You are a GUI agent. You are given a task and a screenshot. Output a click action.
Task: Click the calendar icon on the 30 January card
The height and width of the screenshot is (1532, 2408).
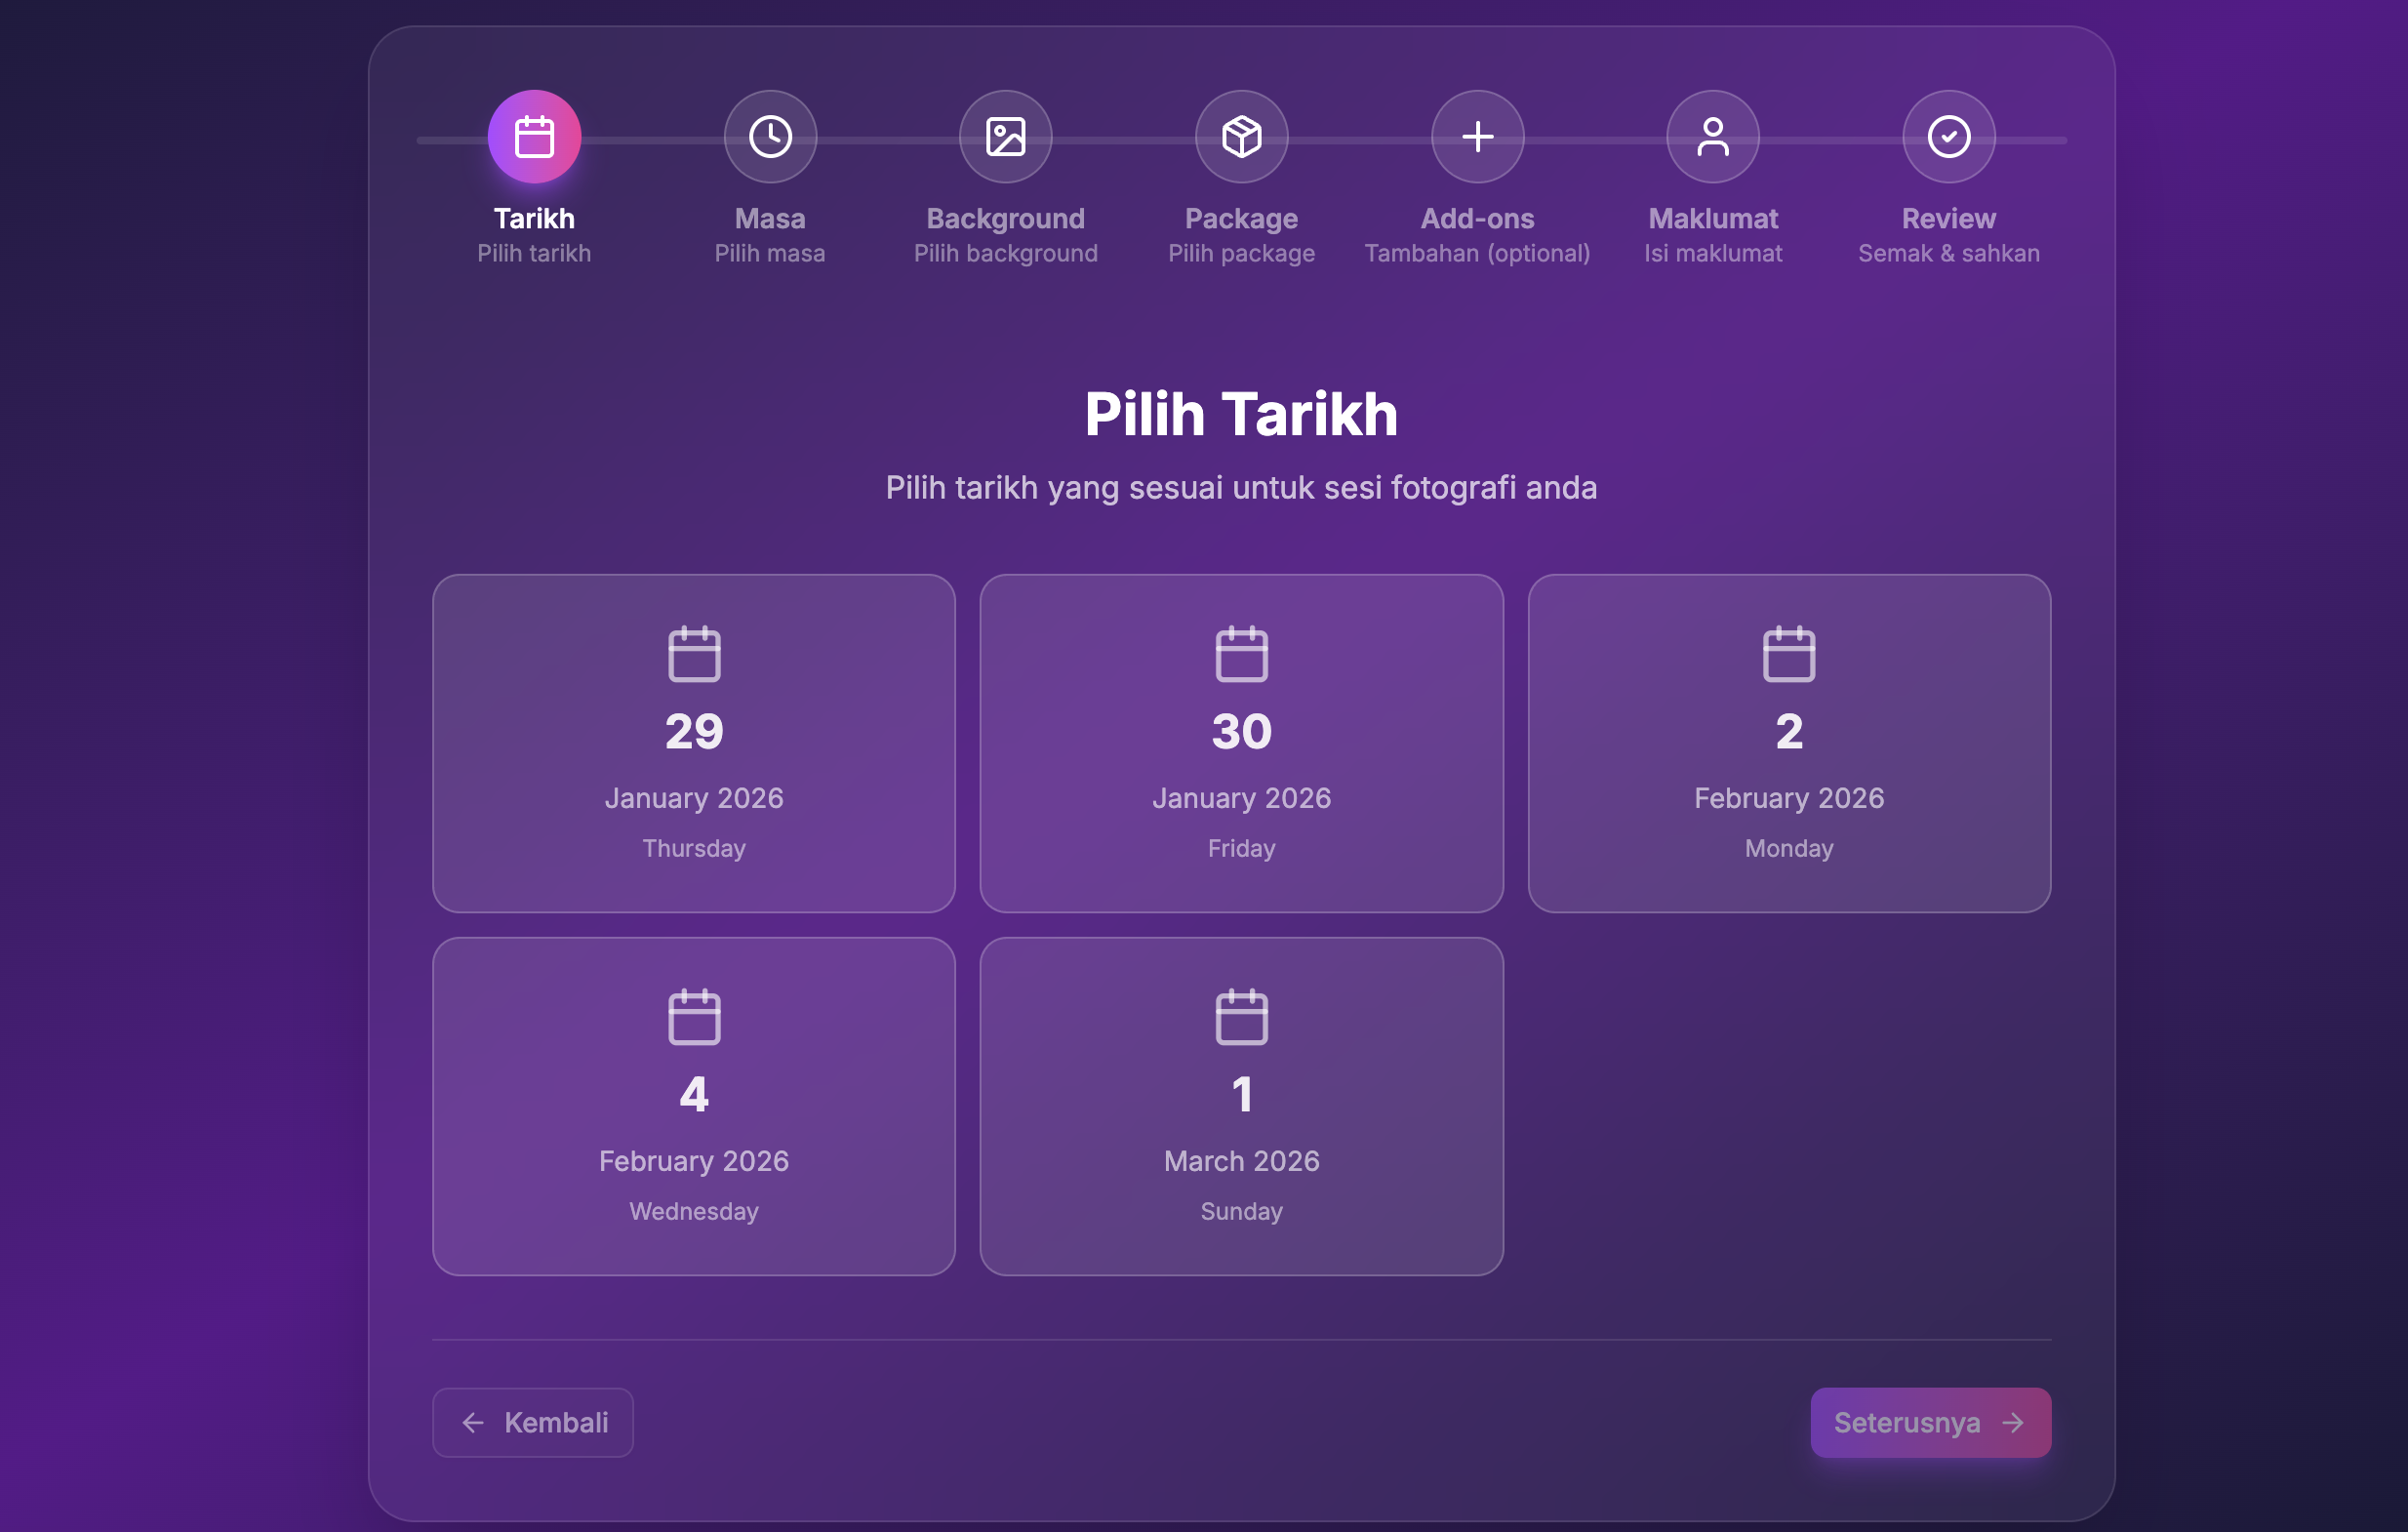tap(1241, 654)
